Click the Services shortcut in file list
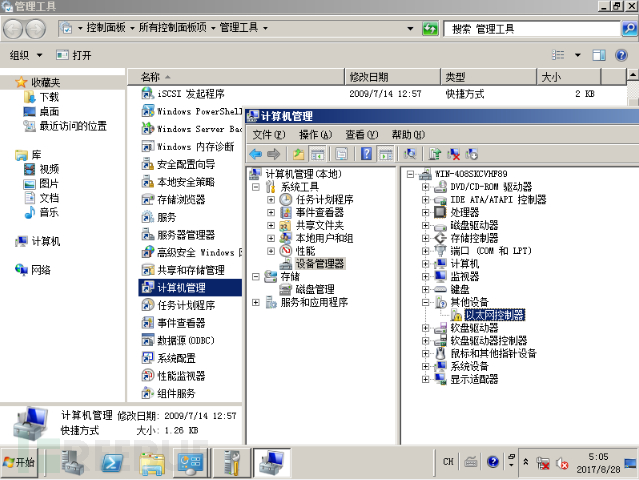This screenshot has height=480, width=639. click(x=166, y=218)
